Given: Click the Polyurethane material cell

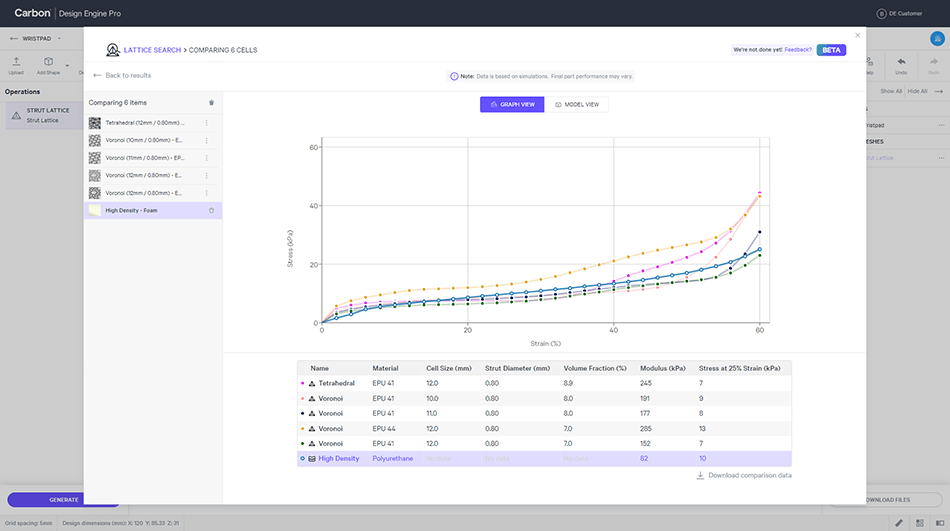Looking at the screenshot, I should [393, 459].
